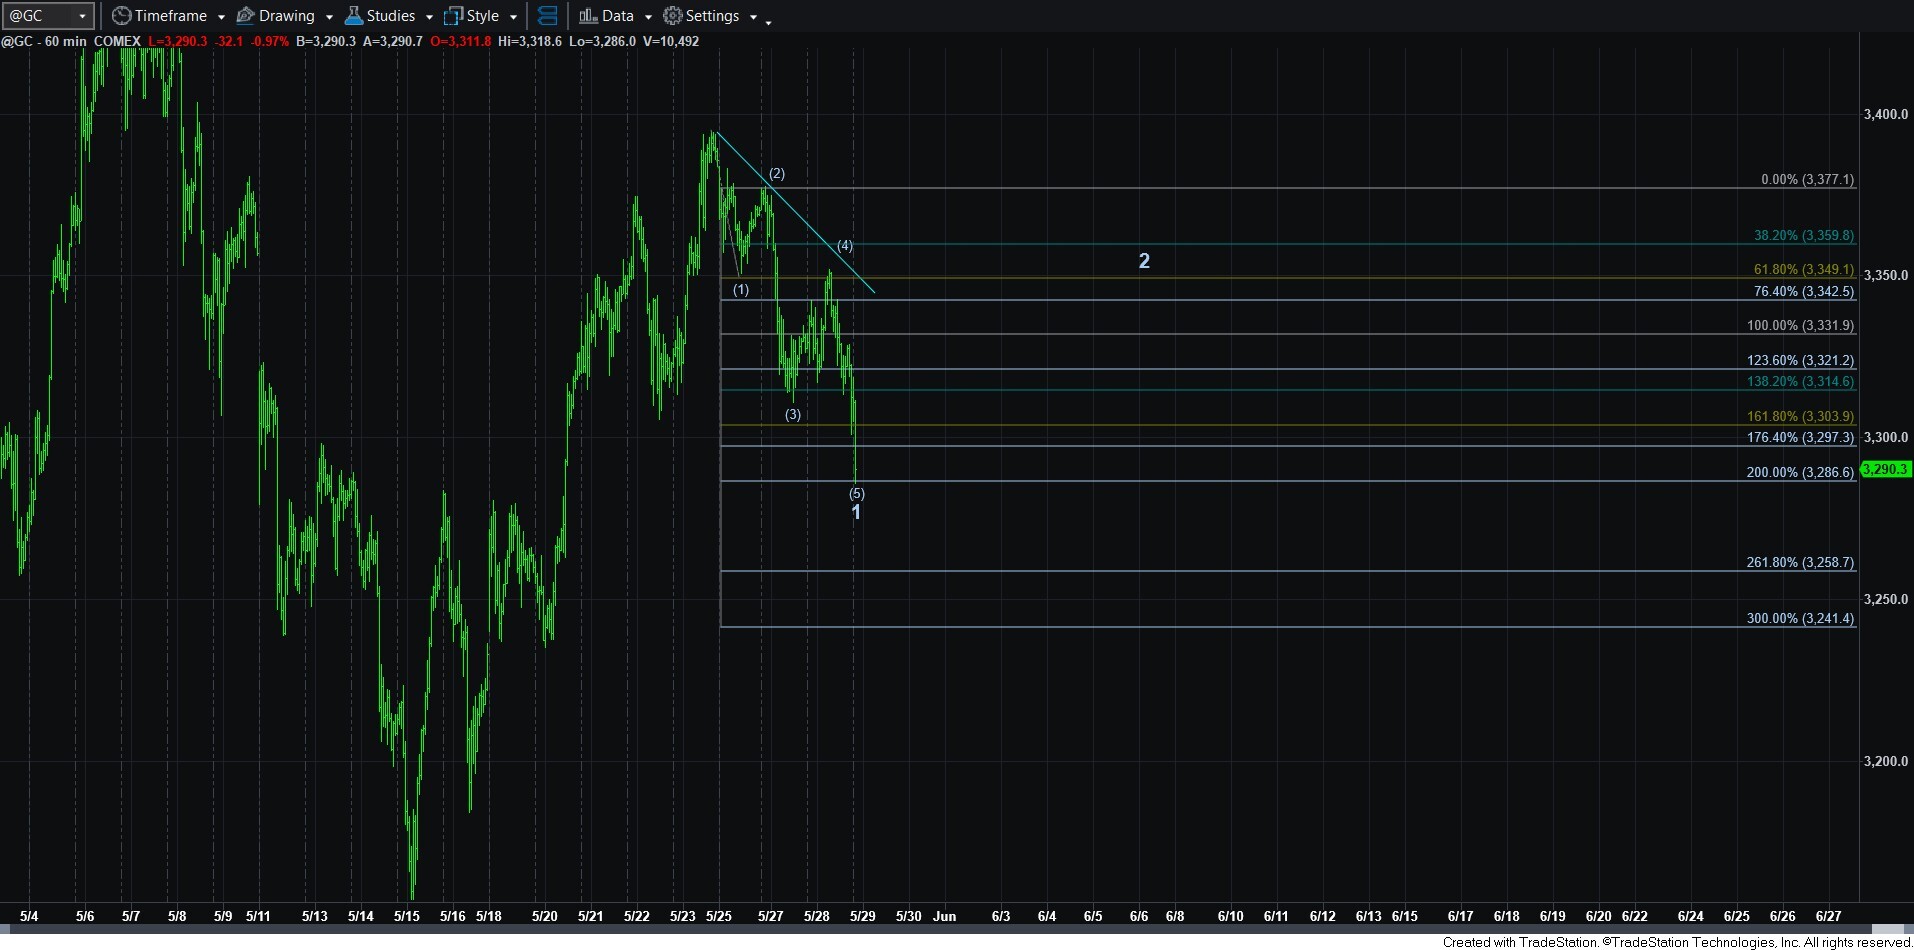Image resolution: width=1914 pixels, height=950 pixels.
Task: Click the 6/27 date axis label
Action: [x=1828, y=916]
